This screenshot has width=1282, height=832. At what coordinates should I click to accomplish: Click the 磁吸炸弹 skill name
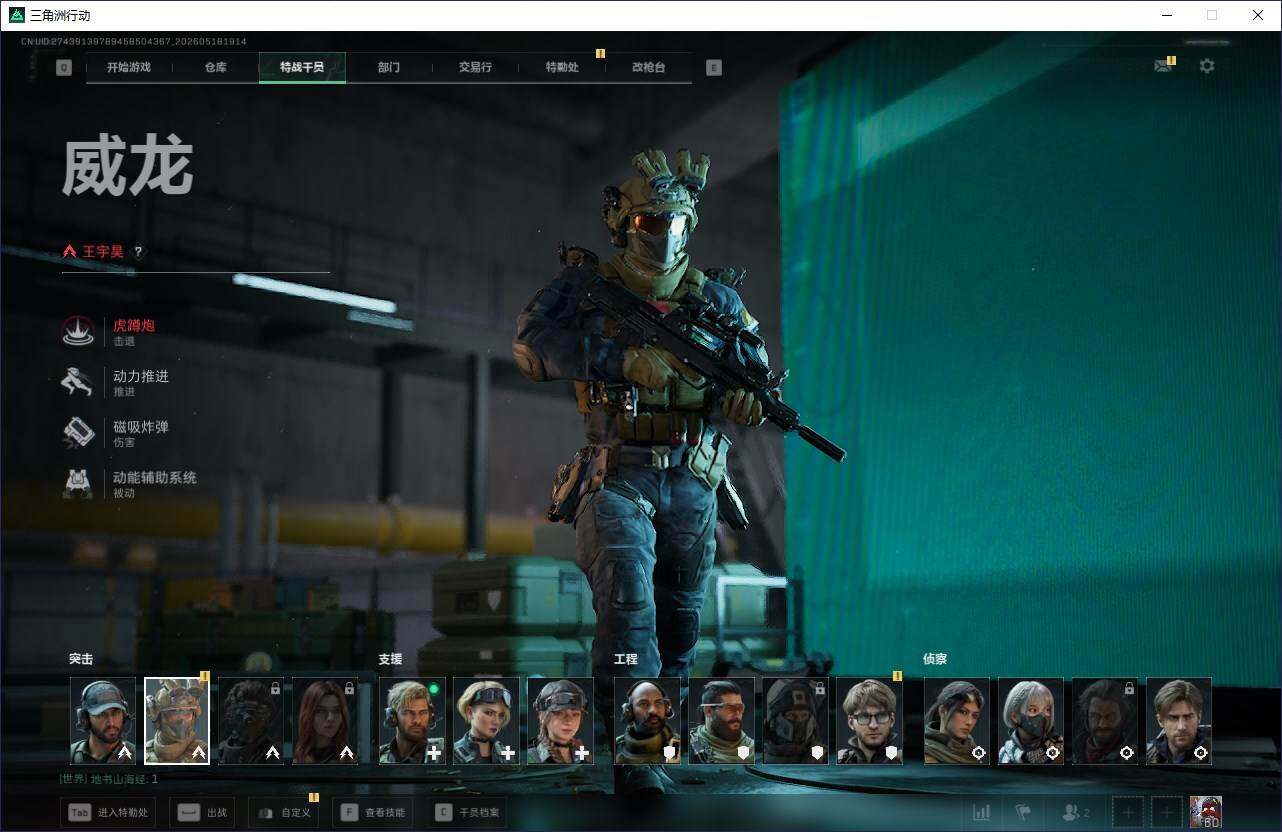tap(141, 427)
